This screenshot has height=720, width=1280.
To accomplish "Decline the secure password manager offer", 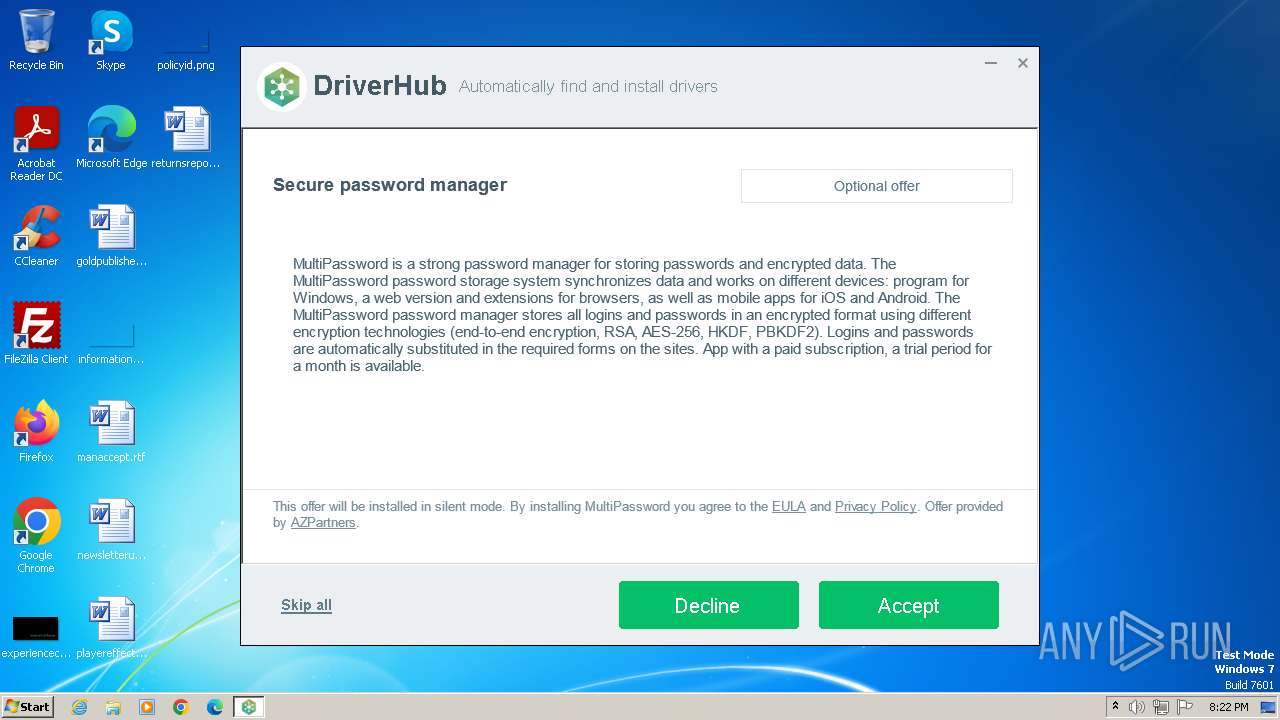I will click(x=708, y=605).
